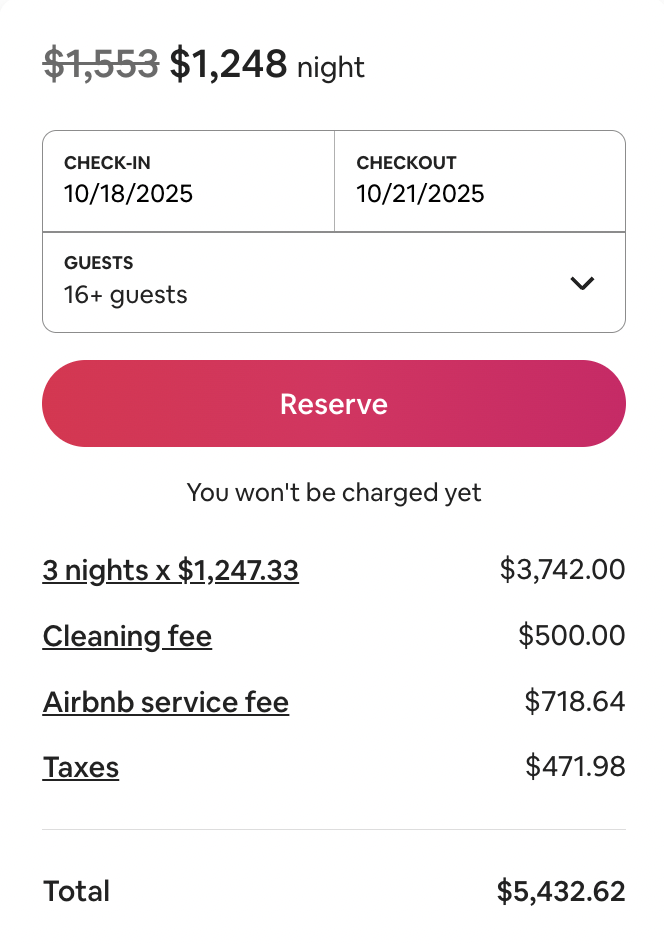Viewport: 664px width, 944px height.
Task: Expand the guests chevron arrow
Action: 582,283
